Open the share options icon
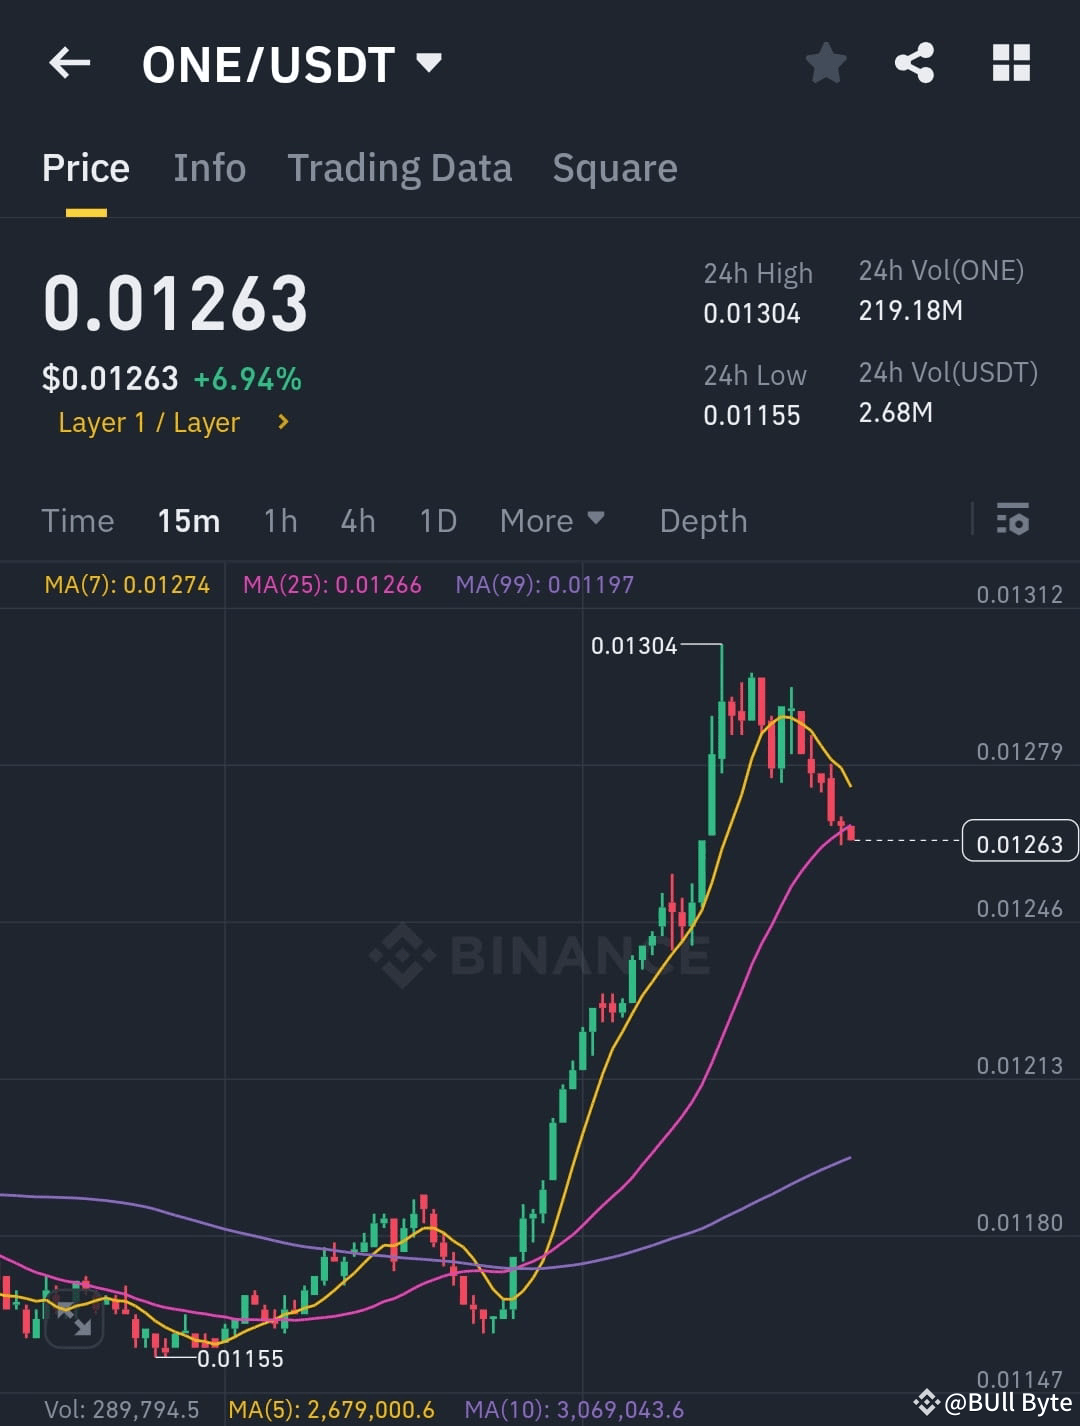Screen dimensions: 1080x1426 913,62
